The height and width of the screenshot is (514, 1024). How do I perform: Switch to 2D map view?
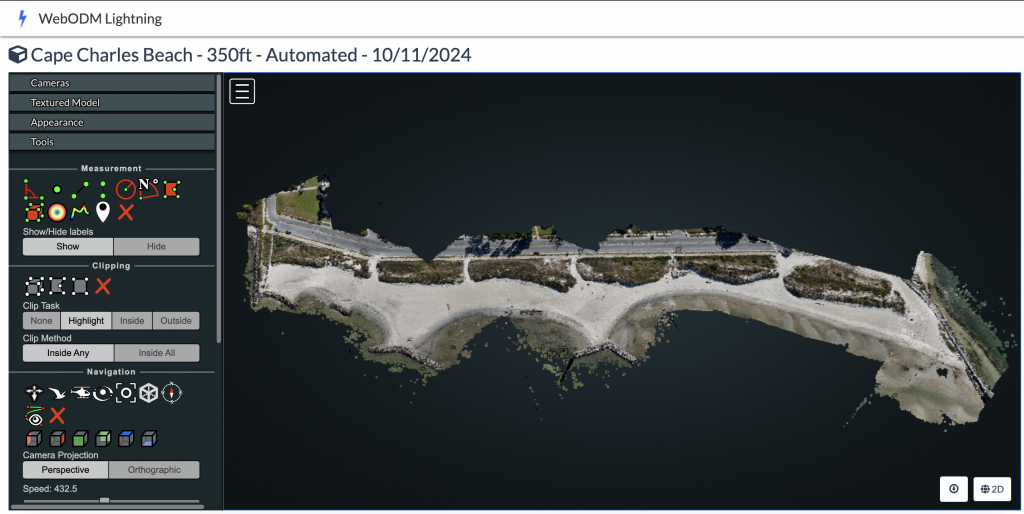pyautogui.click(x=992, y=489)
